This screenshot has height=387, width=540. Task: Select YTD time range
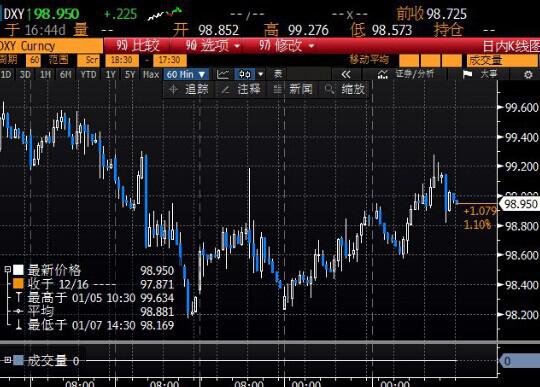click(88, 74)
